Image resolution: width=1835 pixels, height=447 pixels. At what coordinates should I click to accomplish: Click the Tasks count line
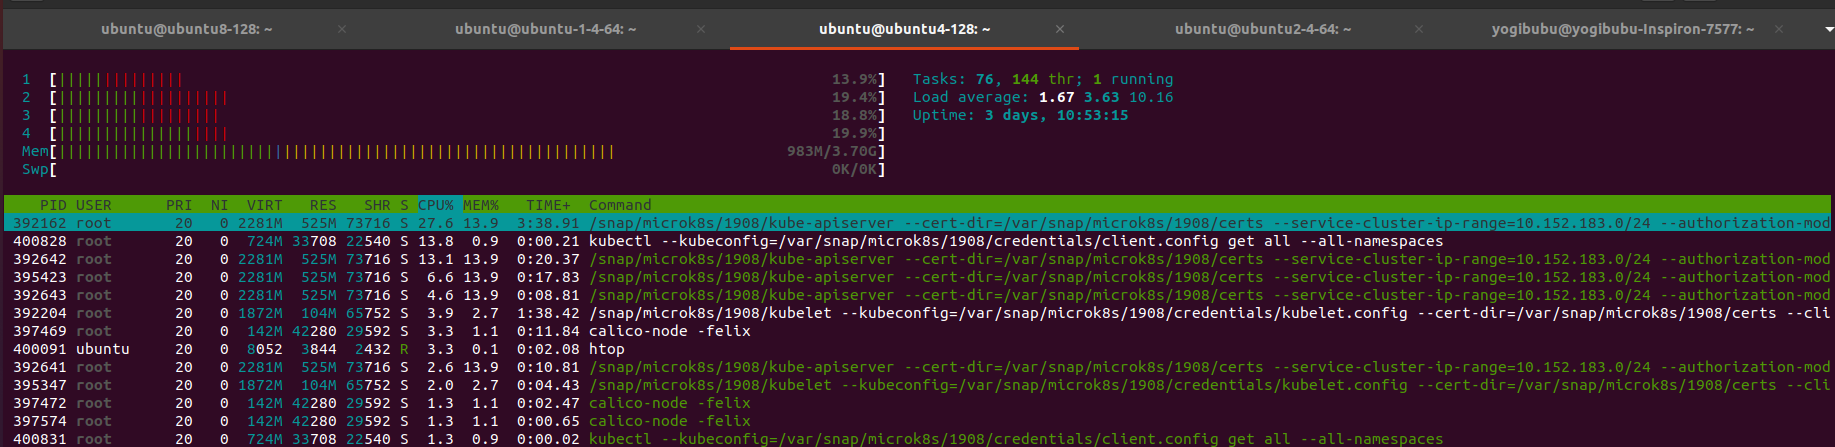pyautogui.click(x=1043, y=79)
